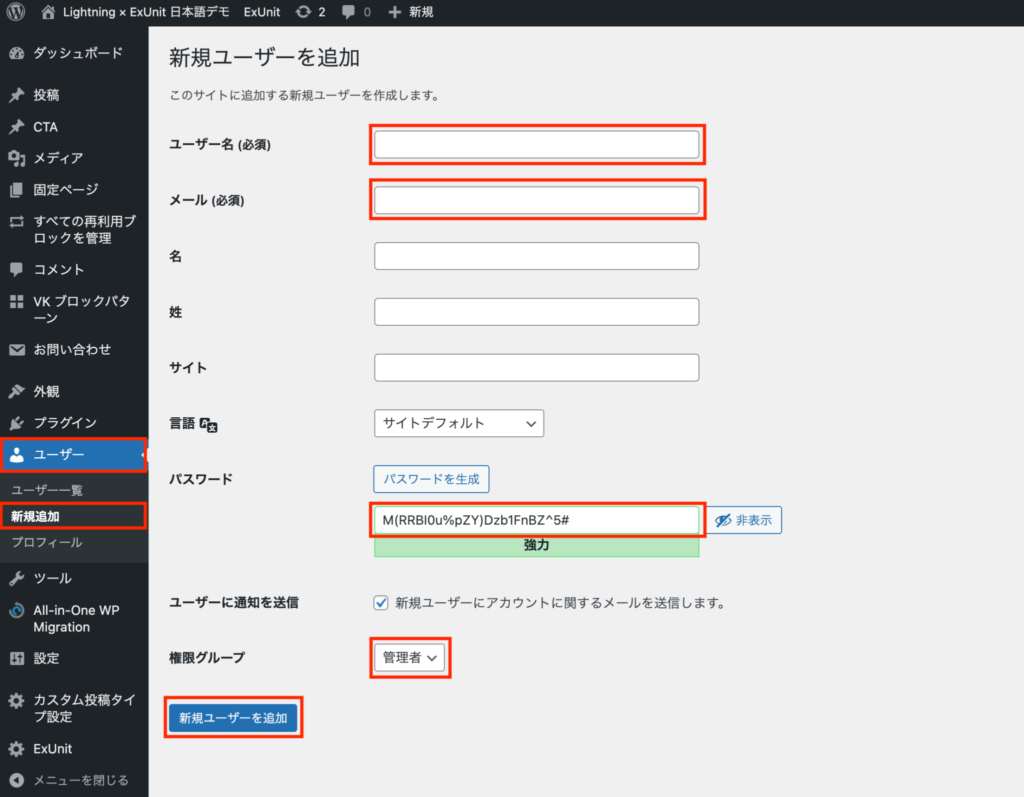Uncheck the send user notification checkbox

381,603
